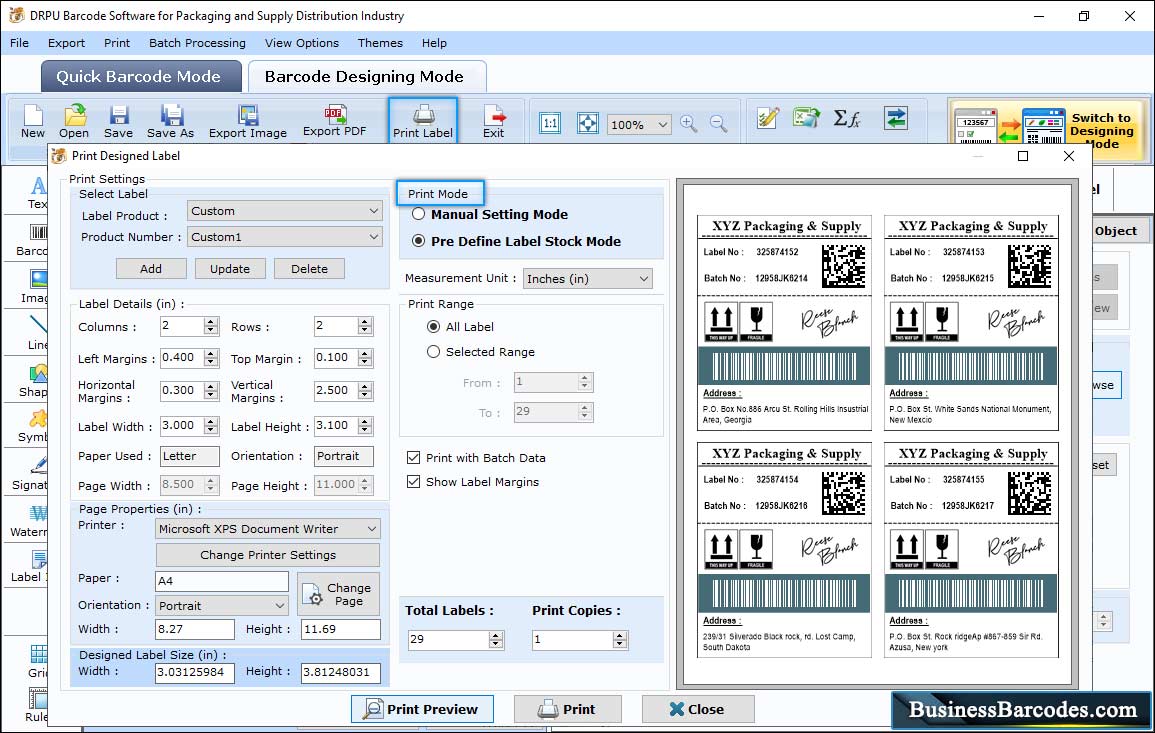
Task: Open the Batch Processing menu
Action: [197, 43]
